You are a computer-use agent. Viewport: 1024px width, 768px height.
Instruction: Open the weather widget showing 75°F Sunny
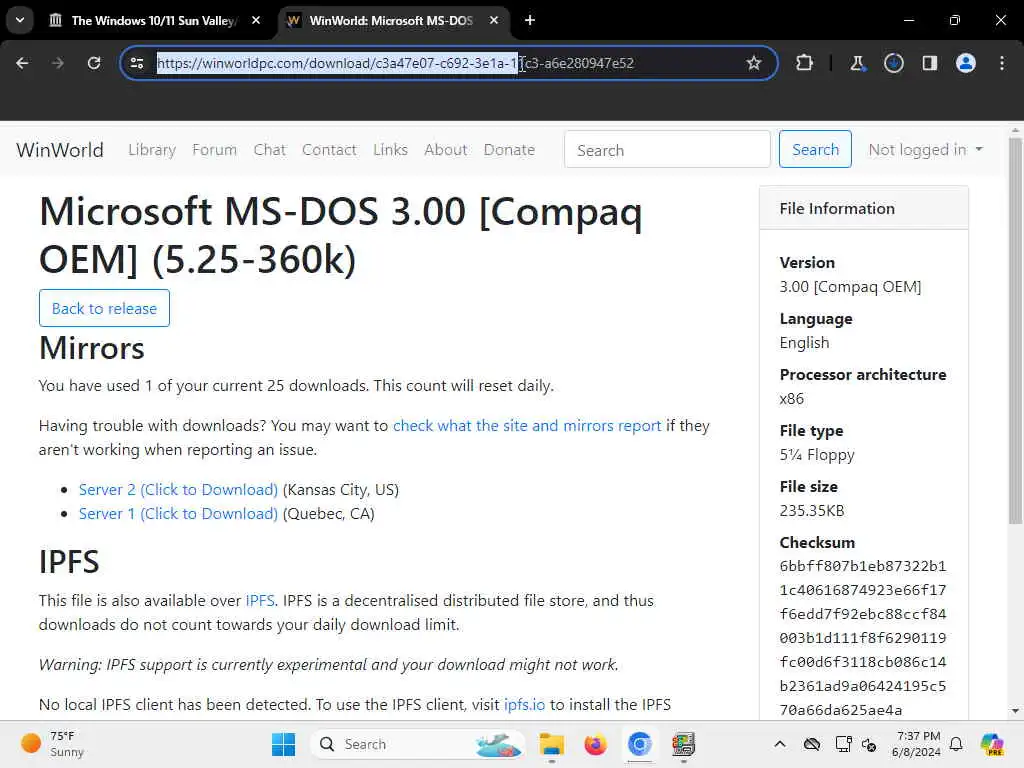click(x=52, y=744)
